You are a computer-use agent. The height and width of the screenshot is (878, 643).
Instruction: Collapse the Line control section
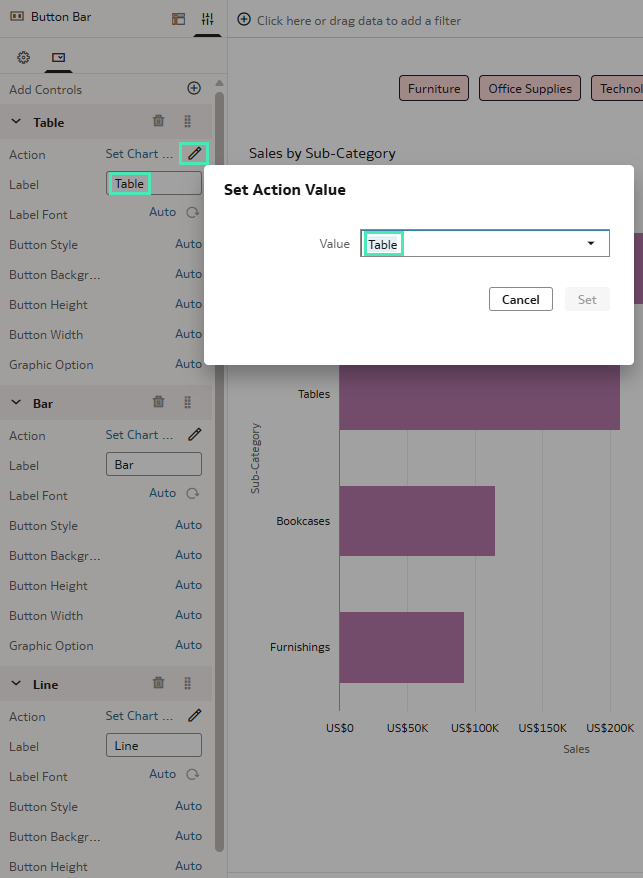click(16, 684)
